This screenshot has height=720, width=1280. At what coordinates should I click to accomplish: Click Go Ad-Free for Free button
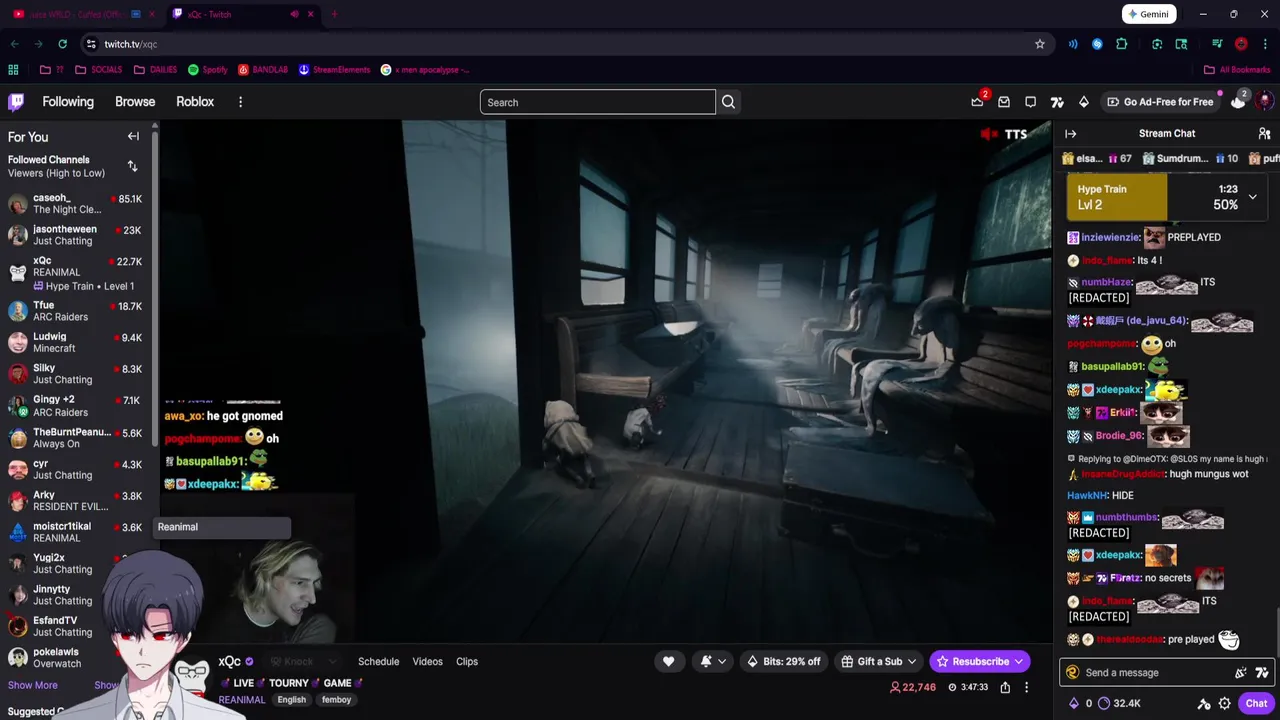[x=1159, y=102]
